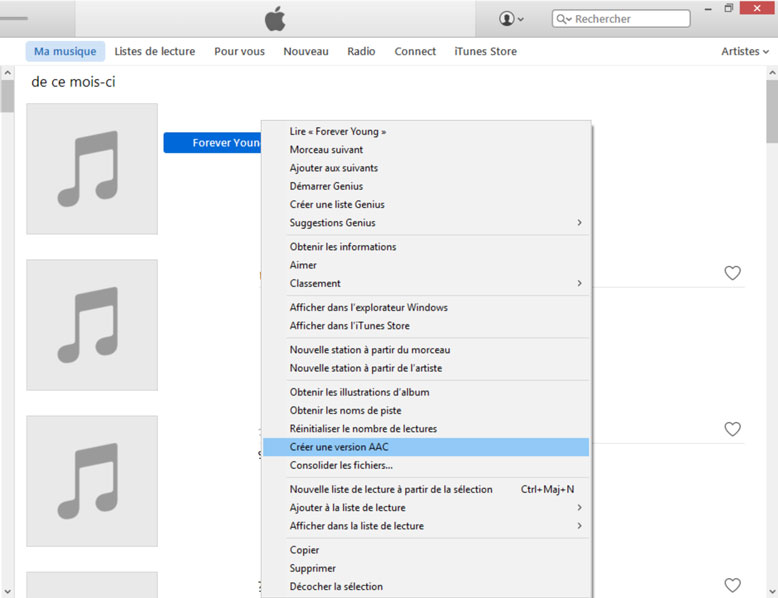Screen dimensions: 778x598
Task: Choose Créer une liste Genius
Action: 426,204
